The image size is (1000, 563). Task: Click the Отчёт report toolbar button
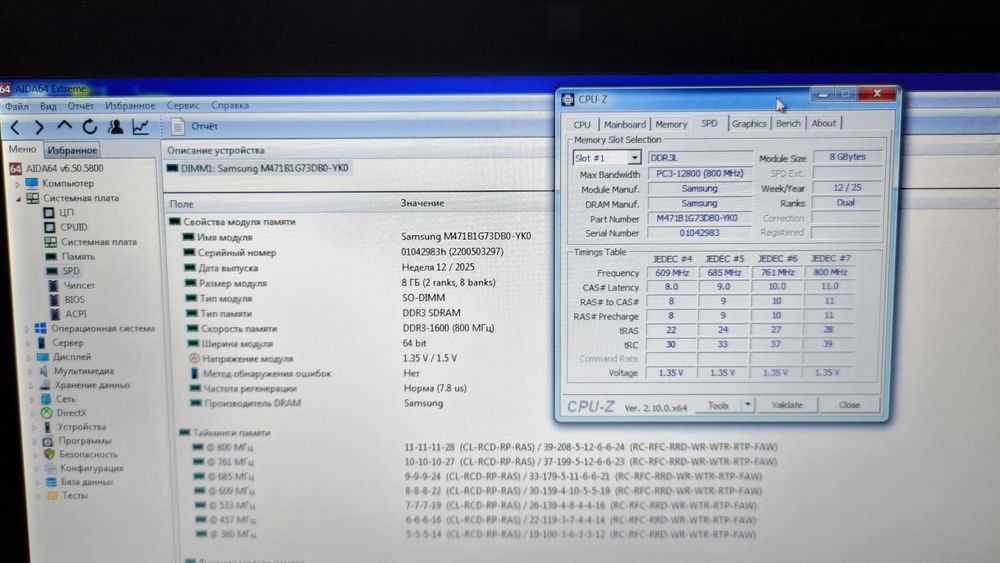coord(195,126)
